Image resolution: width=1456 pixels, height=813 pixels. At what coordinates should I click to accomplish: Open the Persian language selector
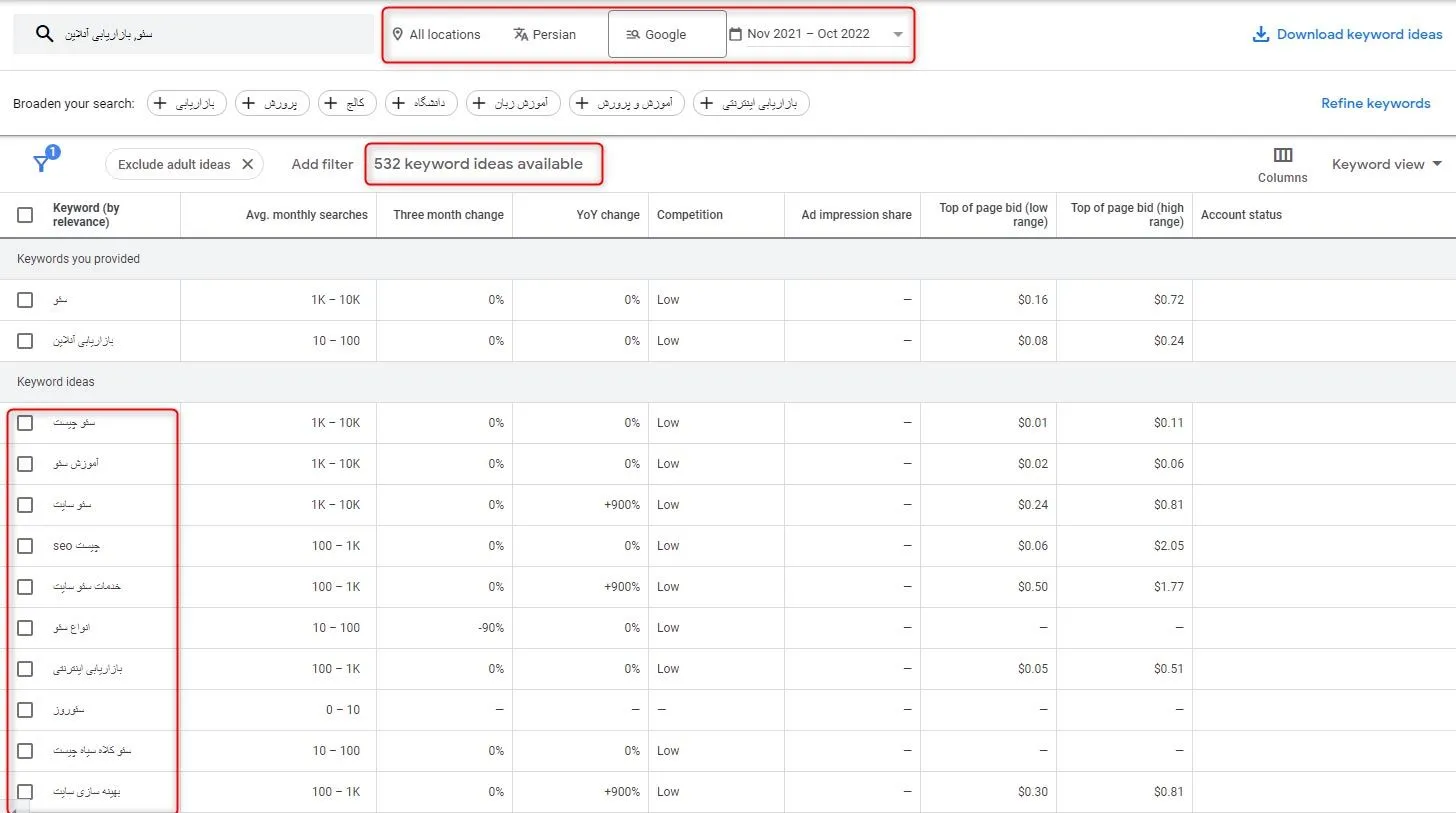pyautogui.click(x=544, y=34)
